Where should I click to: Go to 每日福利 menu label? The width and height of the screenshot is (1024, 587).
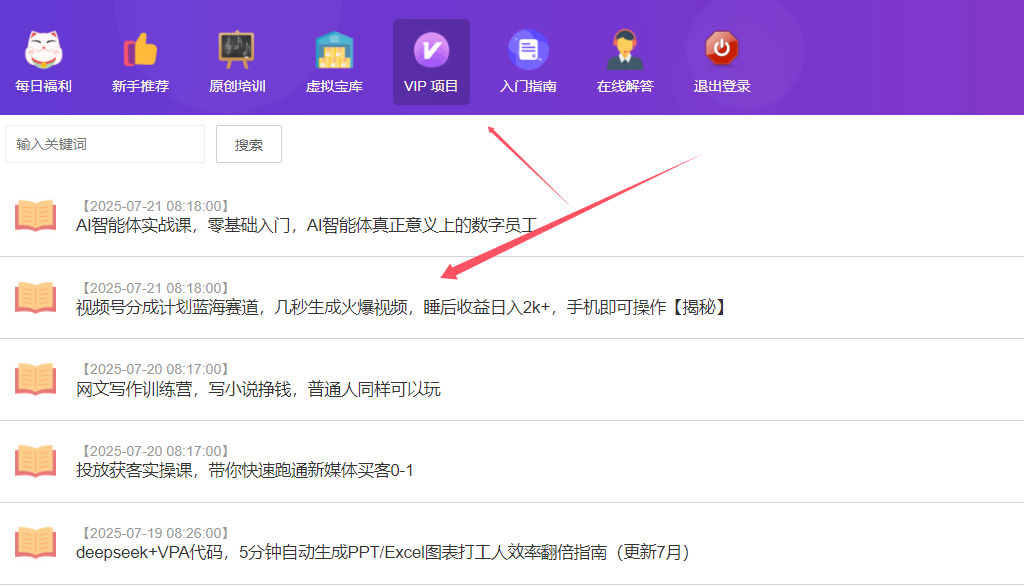coord(43,86)
